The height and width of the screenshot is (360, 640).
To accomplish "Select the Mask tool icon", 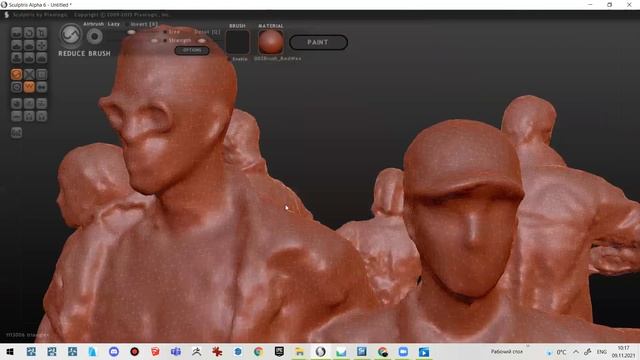I will tap(16, 87).
